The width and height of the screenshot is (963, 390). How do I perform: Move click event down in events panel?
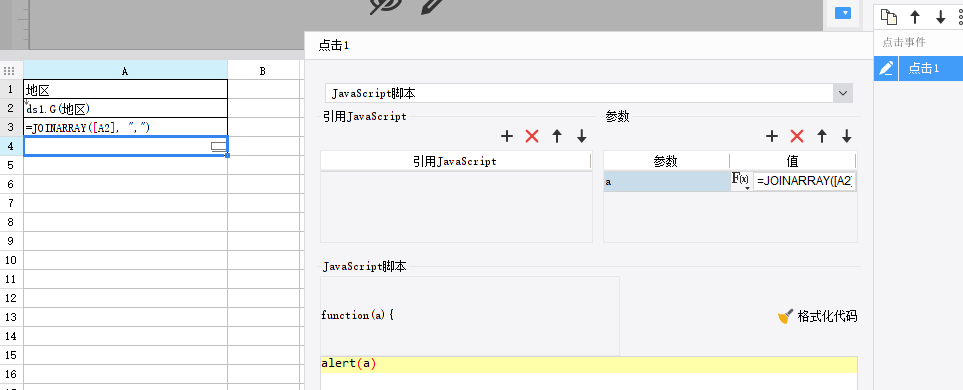(940, 17)
